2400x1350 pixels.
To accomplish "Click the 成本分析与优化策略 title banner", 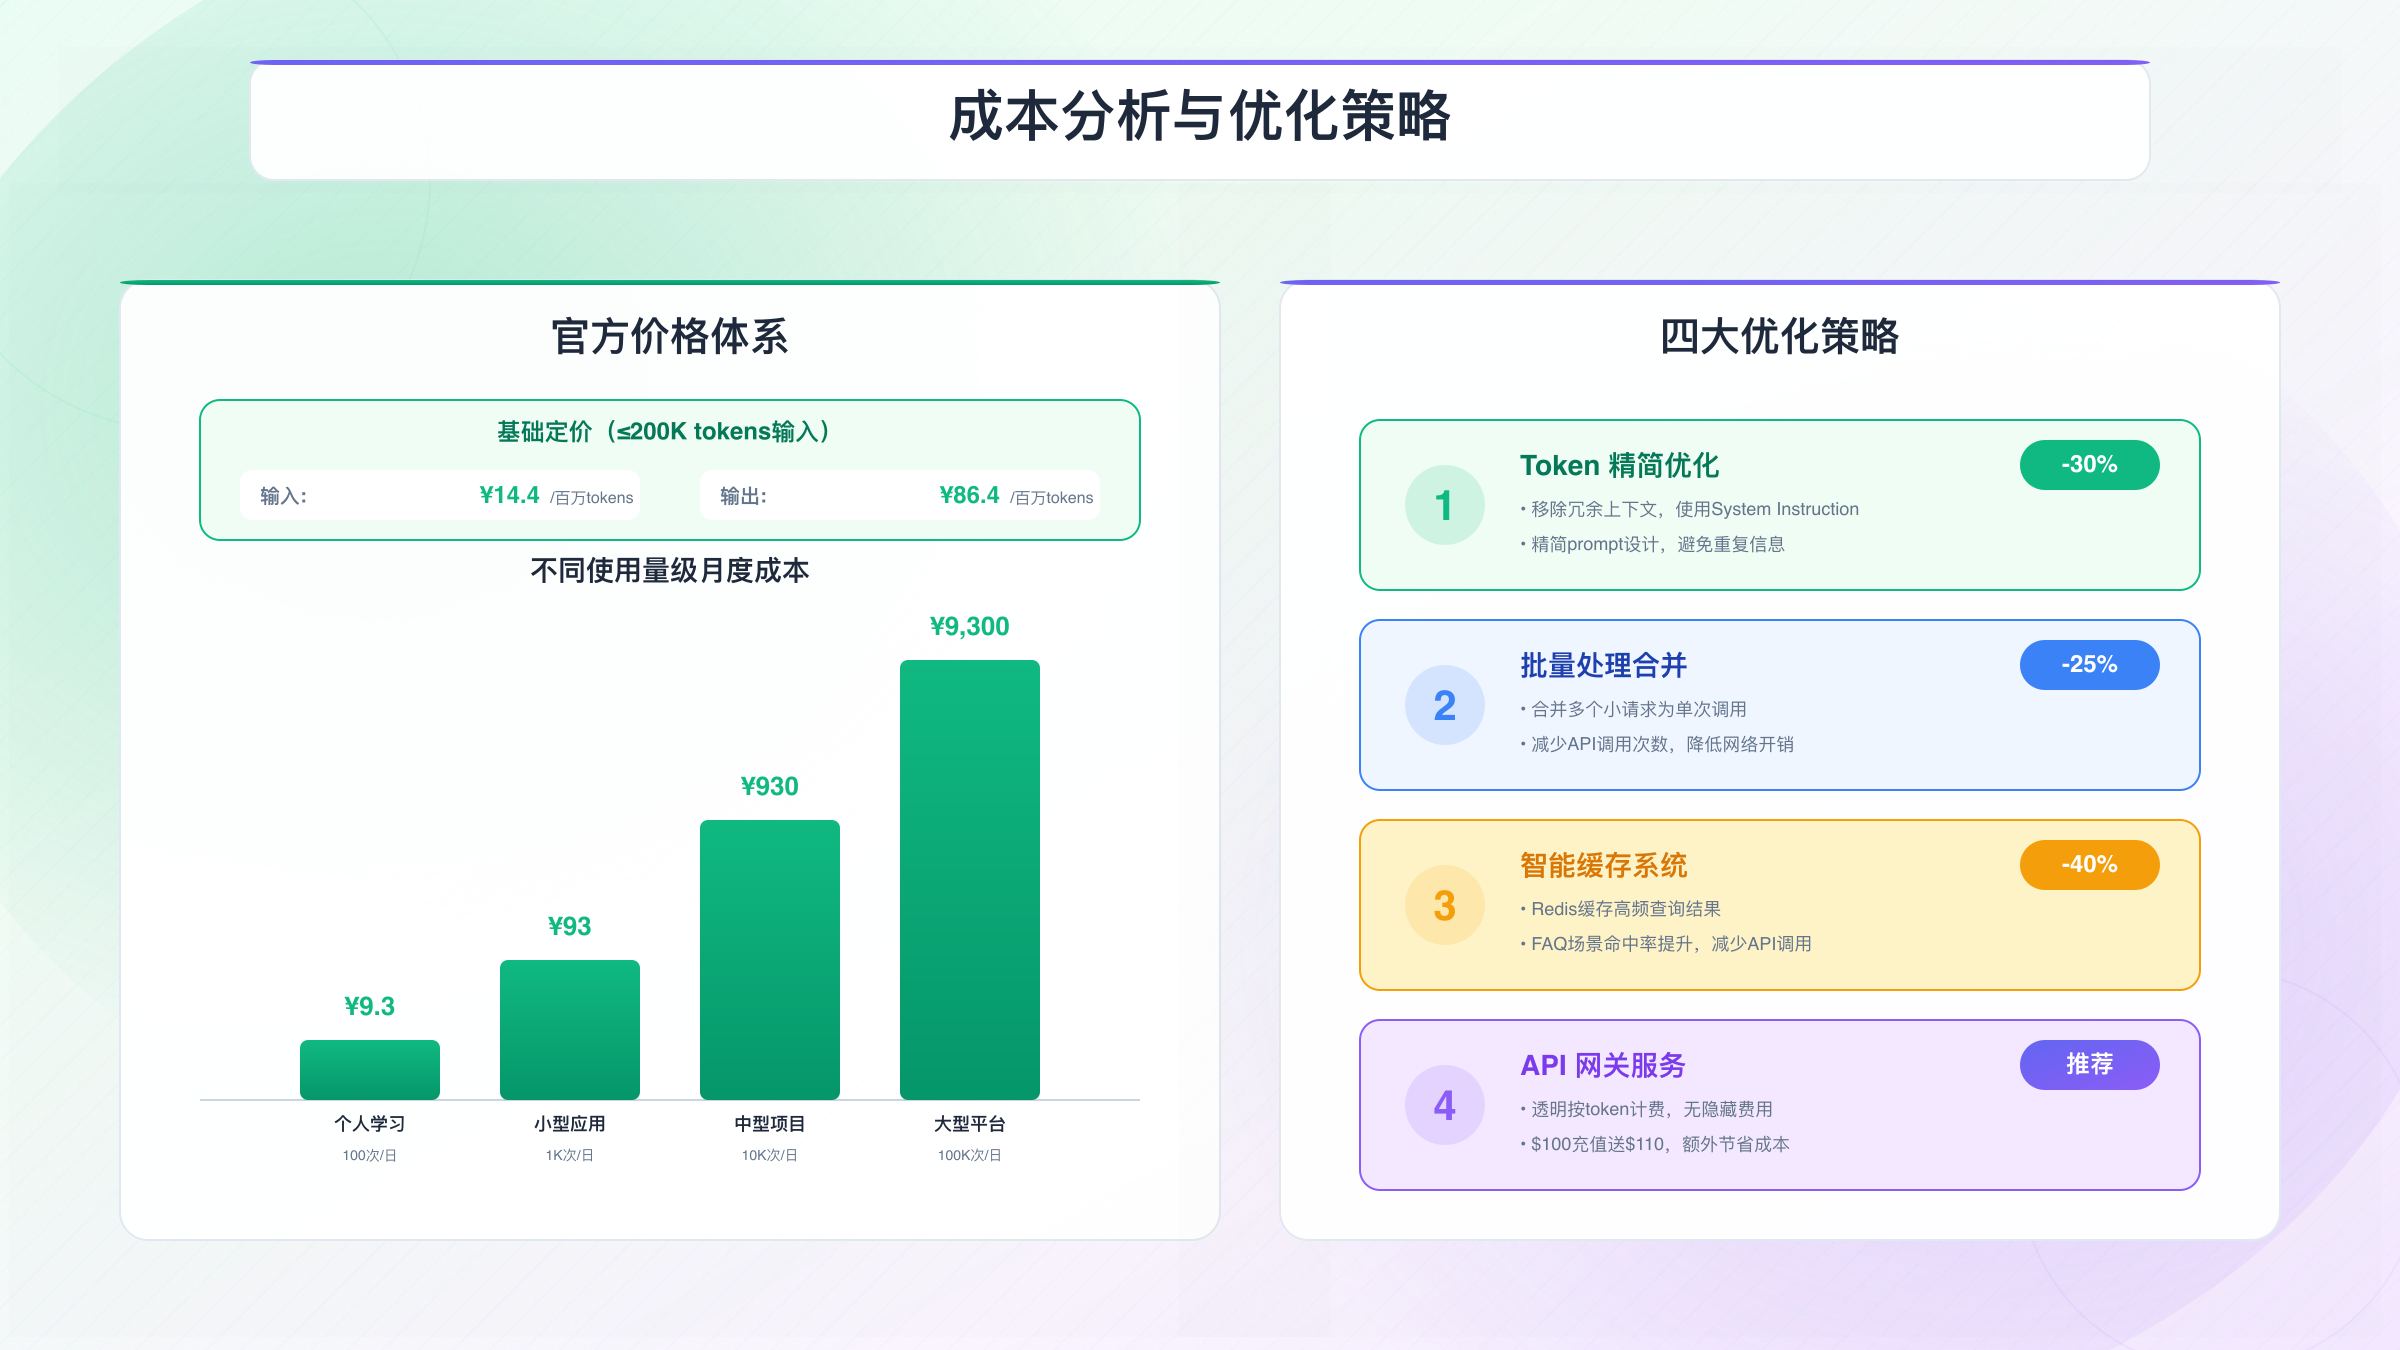I will coord(1199,119).
